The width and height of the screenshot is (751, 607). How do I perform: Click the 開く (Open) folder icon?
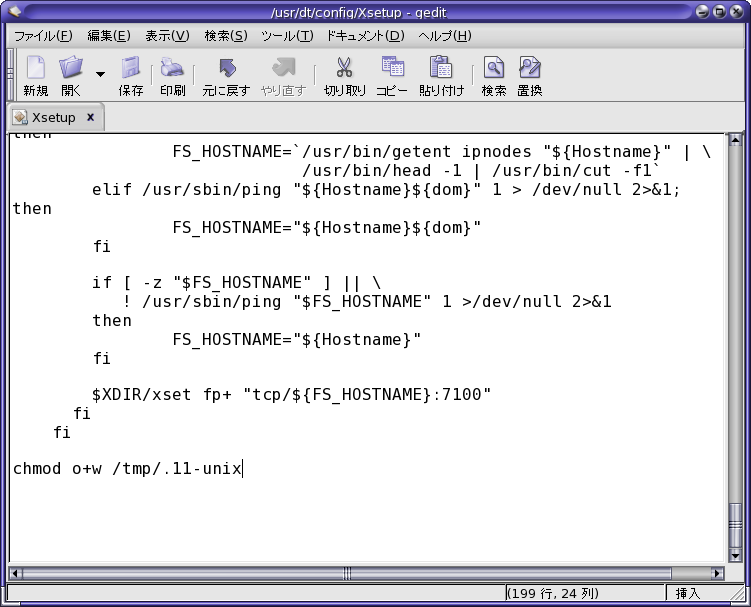tap(71, 68)
